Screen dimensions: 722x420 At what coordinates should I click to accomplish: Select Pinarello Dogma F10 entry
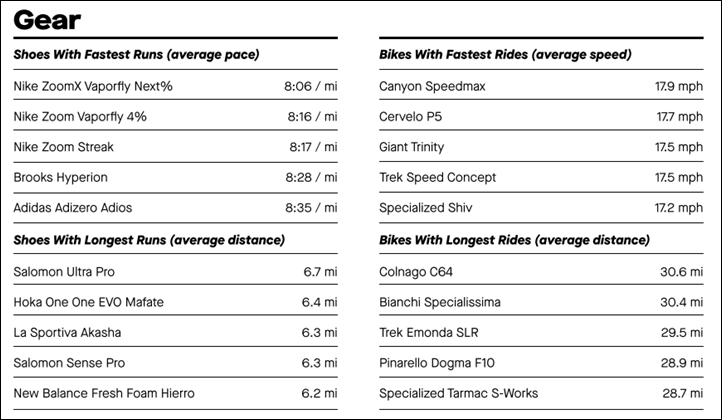(541, 363)
